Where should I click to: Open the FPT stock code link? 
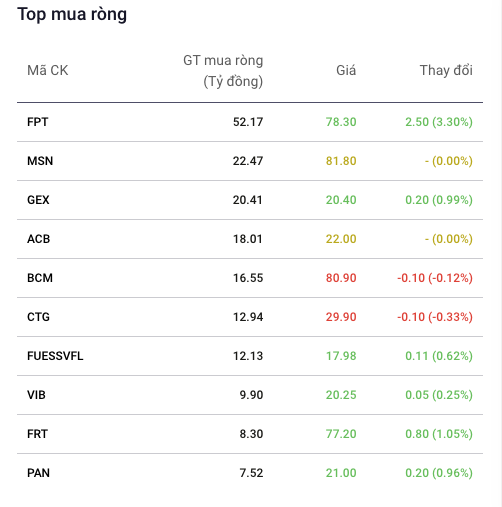pos(37,122)
